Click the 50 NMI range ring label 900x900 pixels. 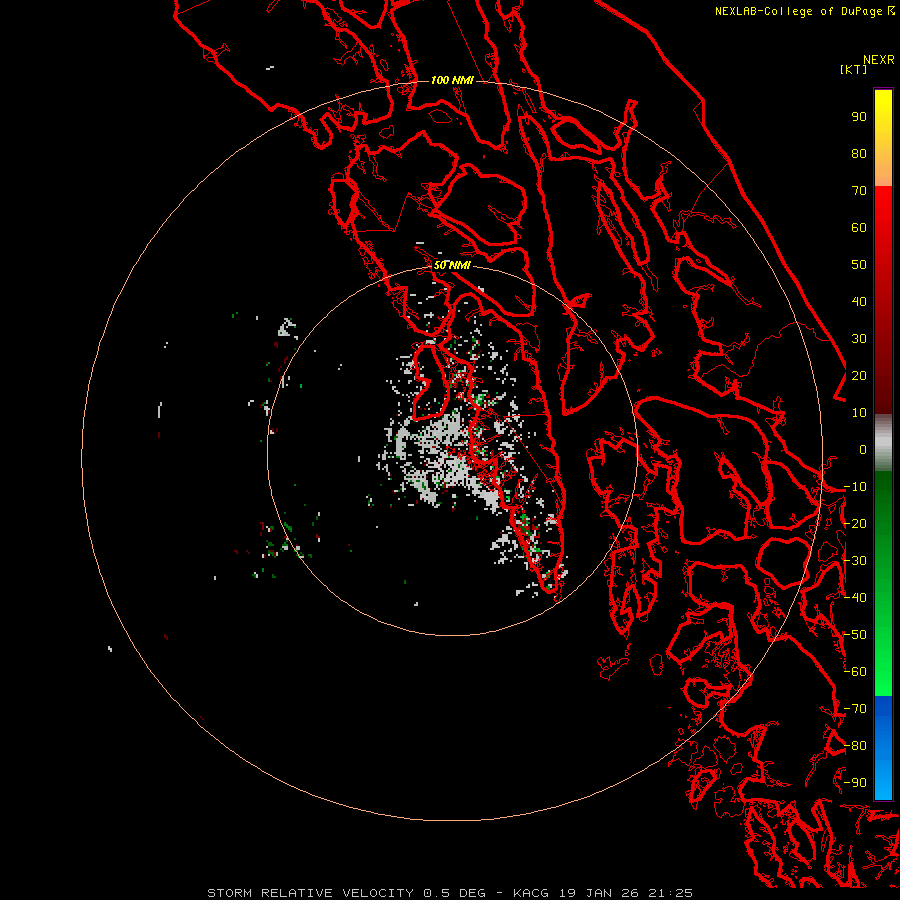tap(452, 265)
